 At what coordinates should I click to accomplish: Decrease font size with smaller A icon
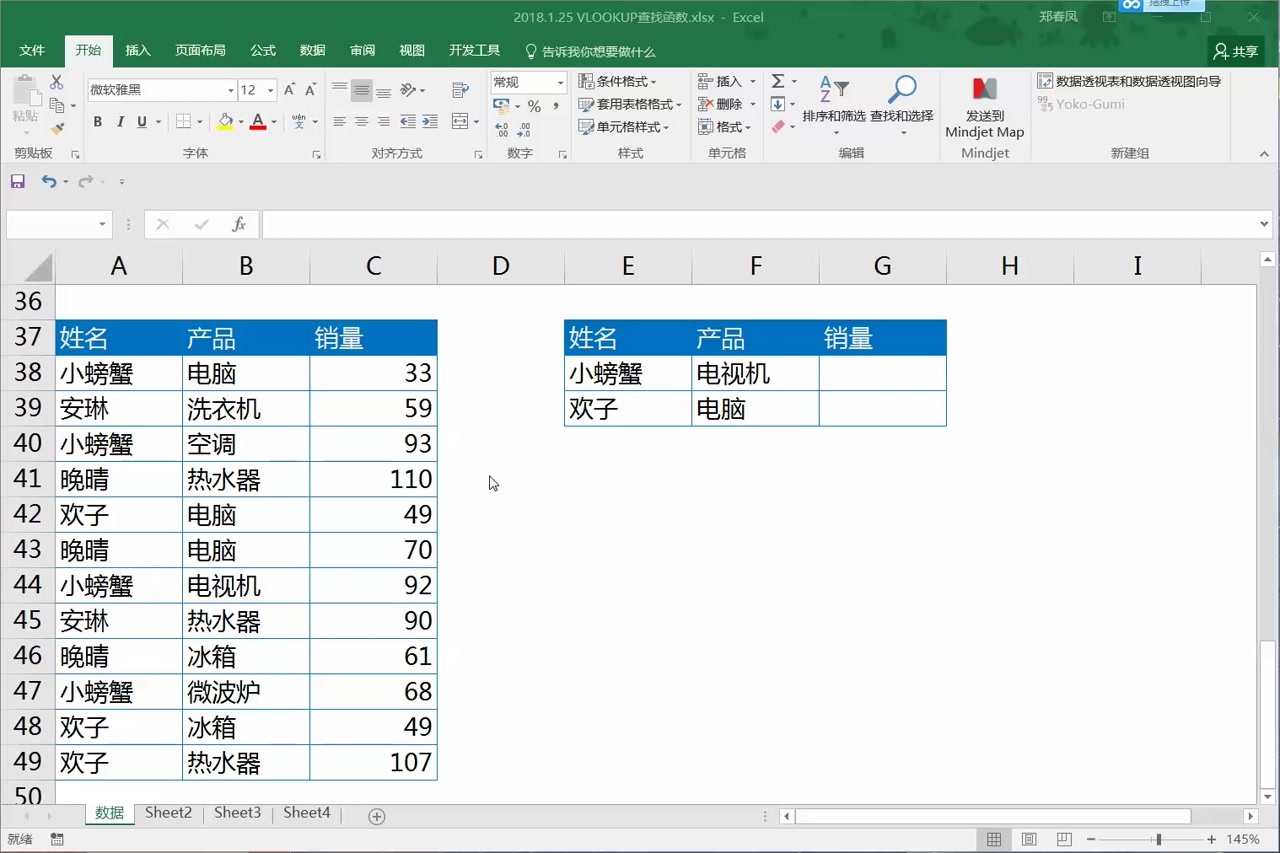pyautogui.click(x=311, y=90)
